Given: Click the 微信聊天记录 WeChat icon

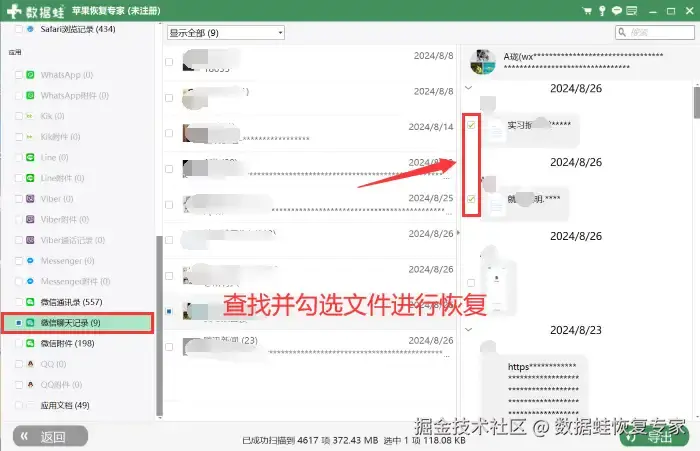Looking at the screenshot, I should (x=30, y=322).
